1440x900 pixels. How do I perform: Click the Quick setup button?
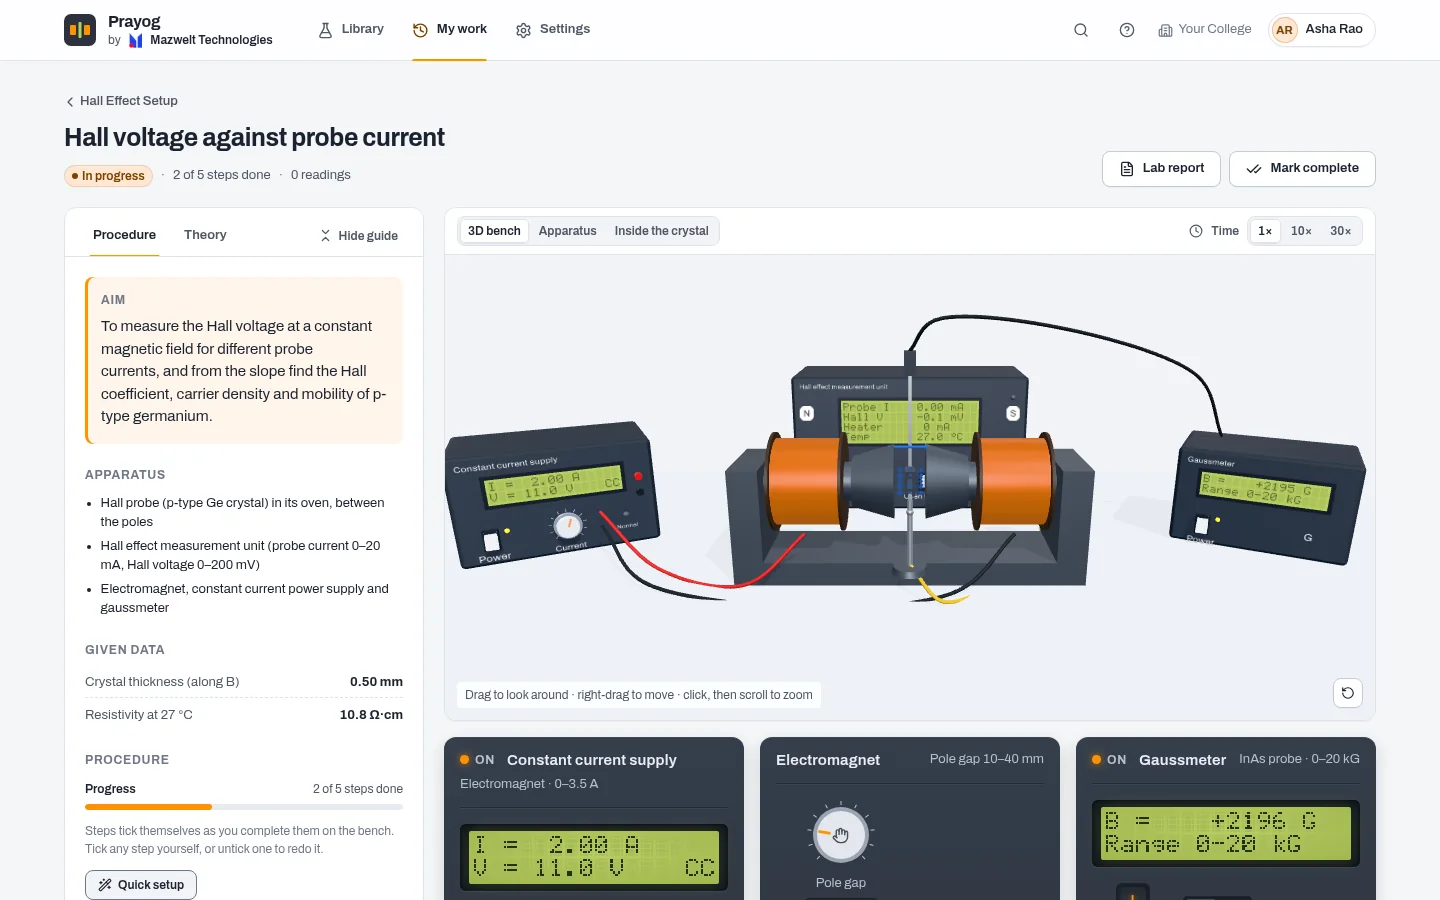pos(141,885)
